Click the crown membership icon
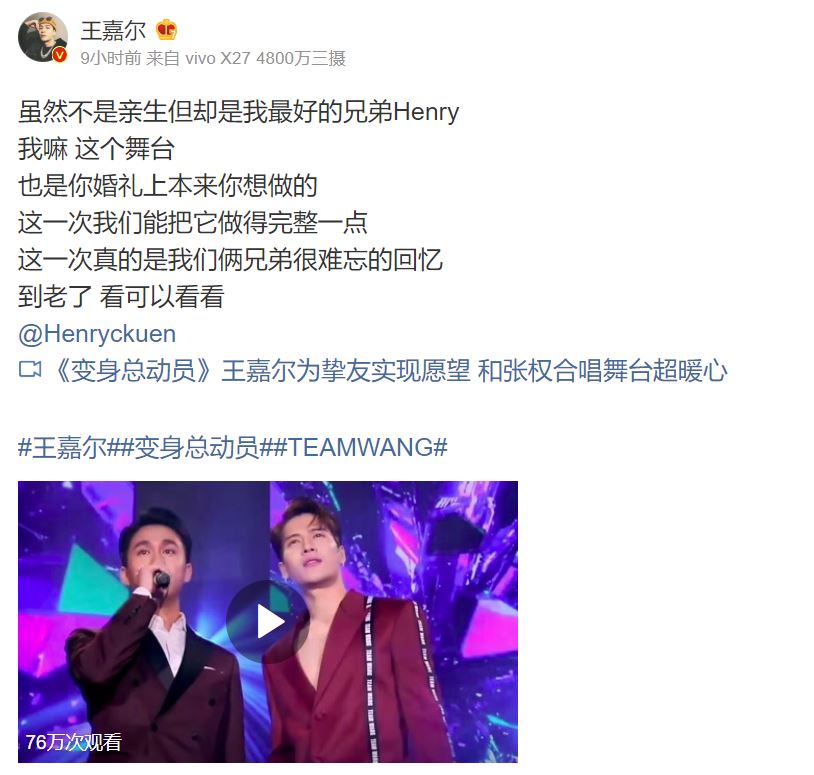 [167, 30]
